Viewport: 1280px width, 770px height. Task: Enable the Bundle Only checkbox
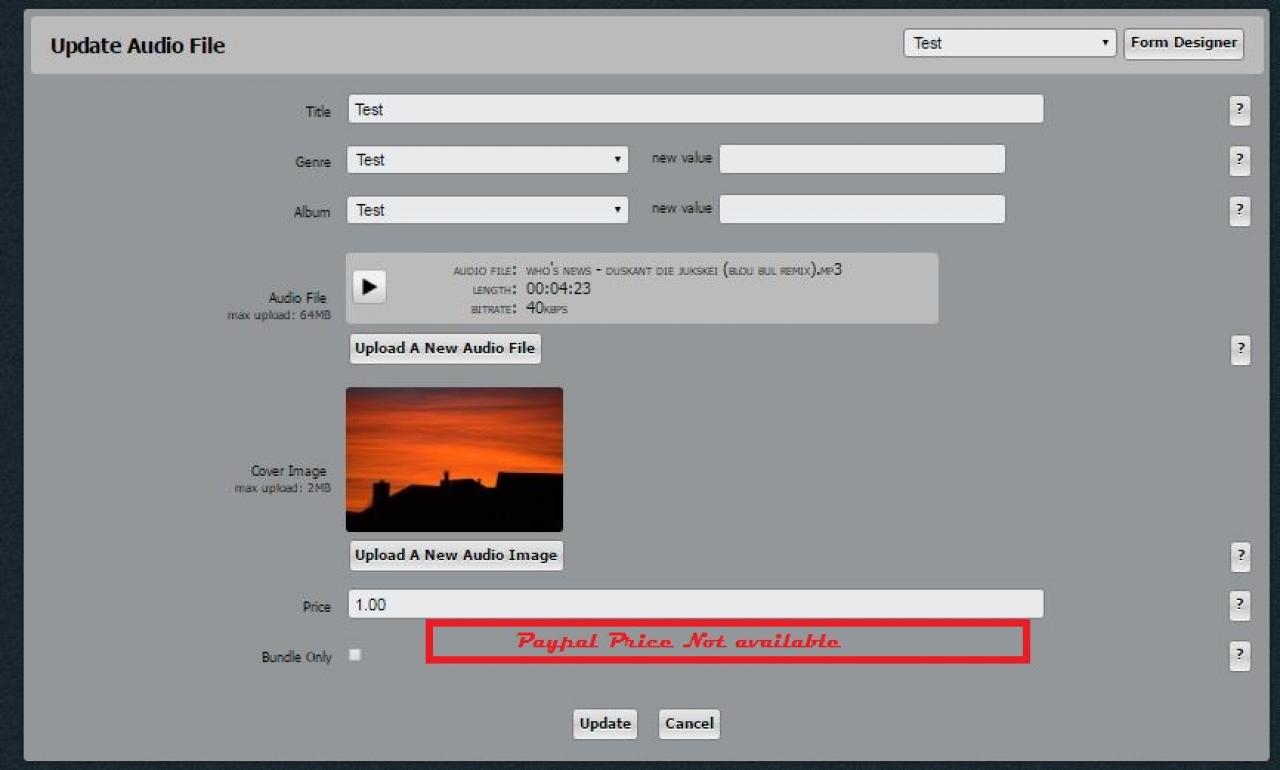355,655
